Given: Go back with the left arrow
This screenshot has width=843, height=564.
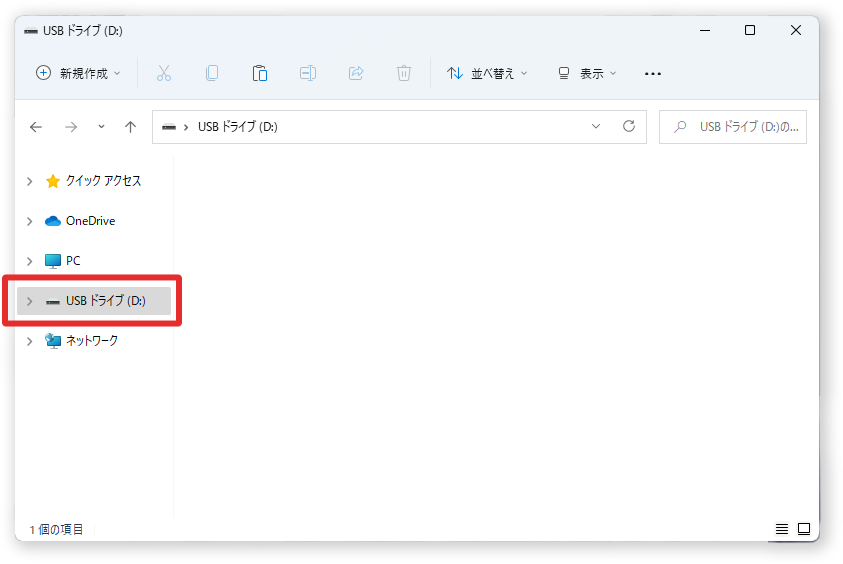Looking at the screenshot, I should coord(36,127).
